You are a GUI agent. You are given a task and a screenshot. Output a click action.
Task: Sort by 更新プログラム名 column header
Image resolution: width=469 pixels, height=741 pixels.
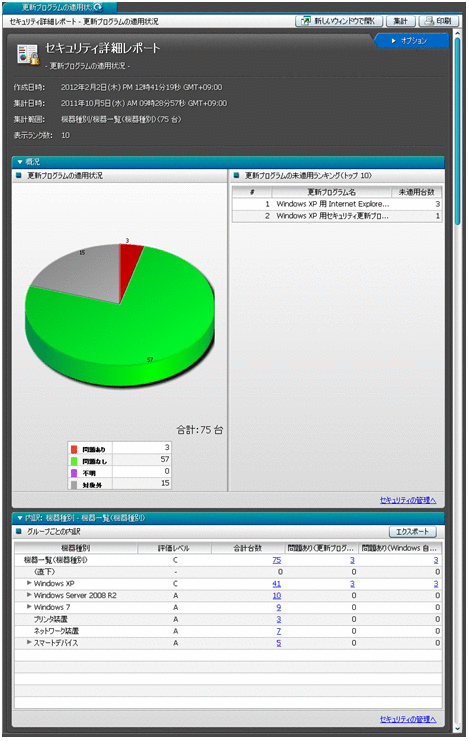[x=331, y=192]
